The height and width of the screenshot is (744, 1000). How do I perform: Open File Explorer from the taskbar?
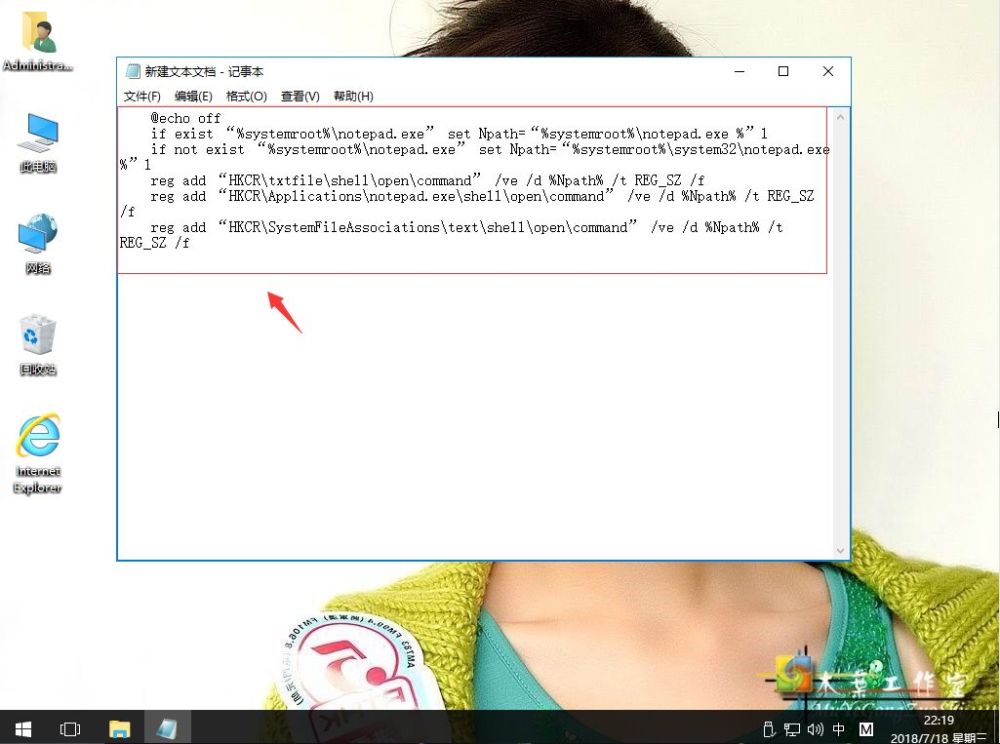[120, 728]
